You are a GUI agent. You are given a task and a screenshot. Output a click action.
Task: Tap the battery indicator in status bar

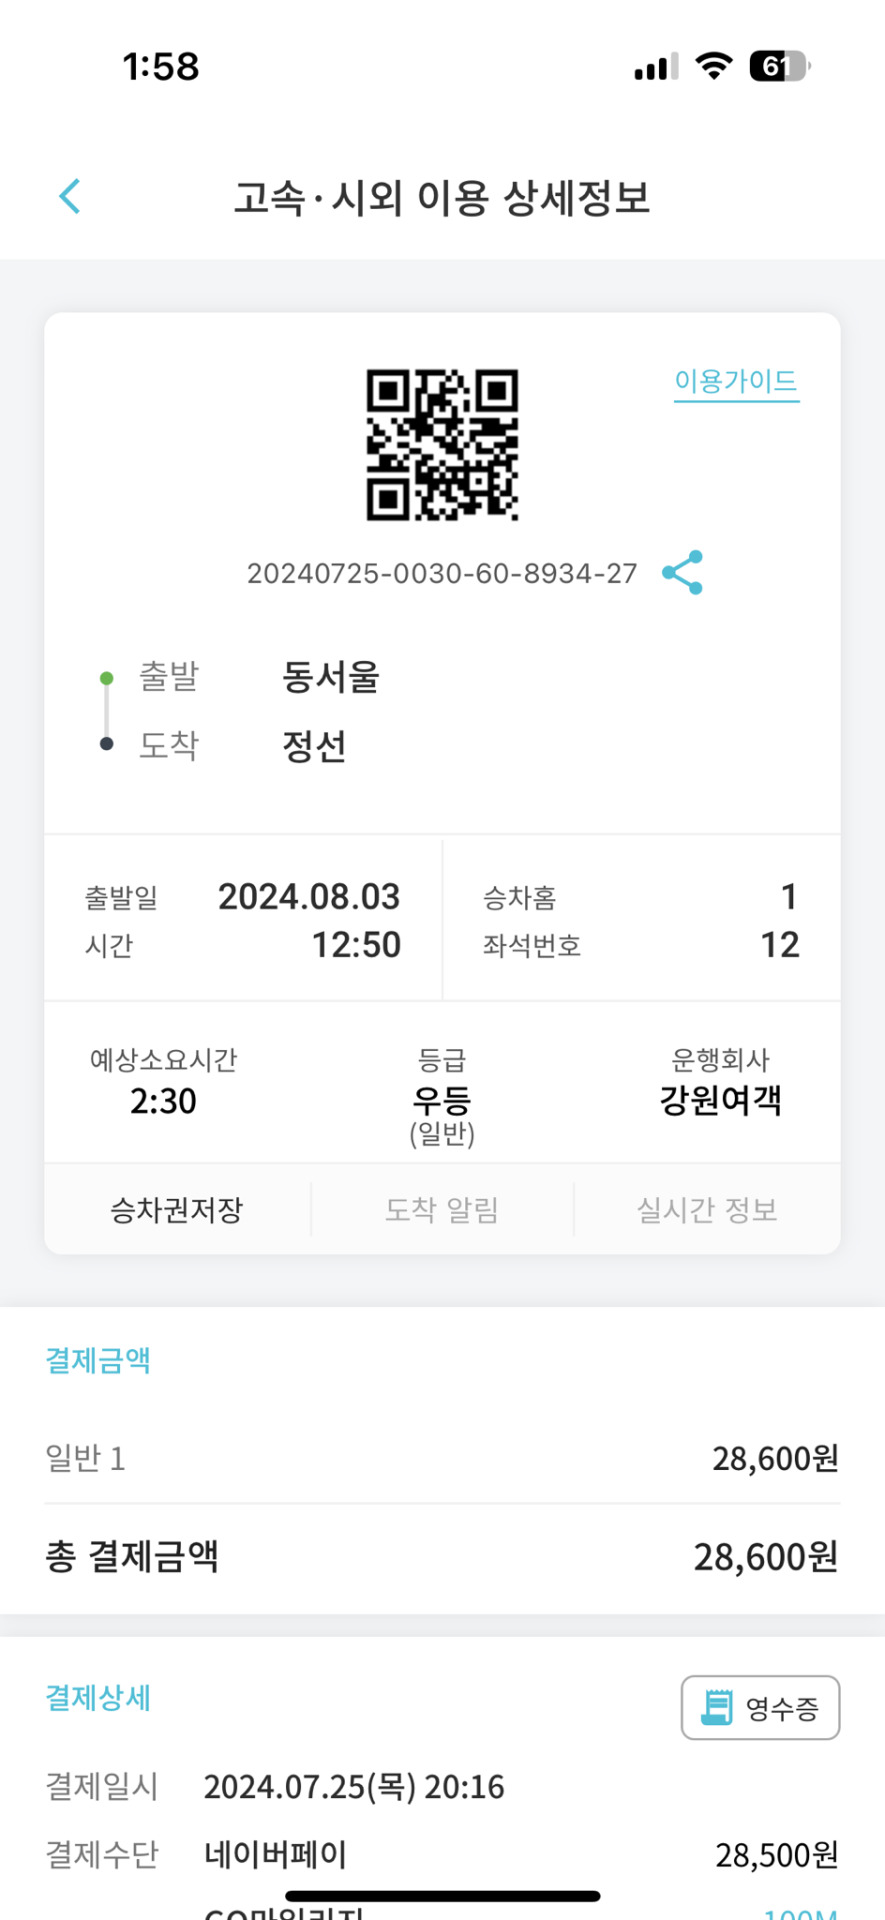tap(779, 66)
